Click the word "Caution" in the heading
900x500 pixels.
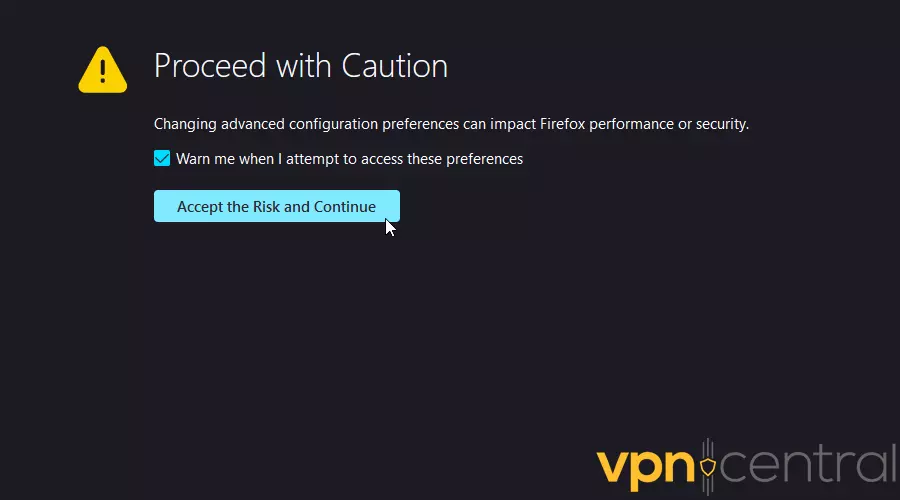tap(394, 66)
